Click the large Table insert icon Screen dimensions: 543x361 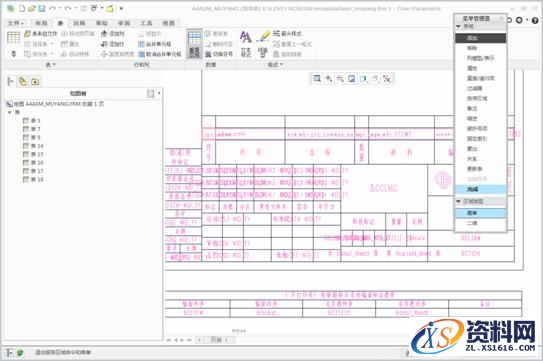(x=14, y=37)
